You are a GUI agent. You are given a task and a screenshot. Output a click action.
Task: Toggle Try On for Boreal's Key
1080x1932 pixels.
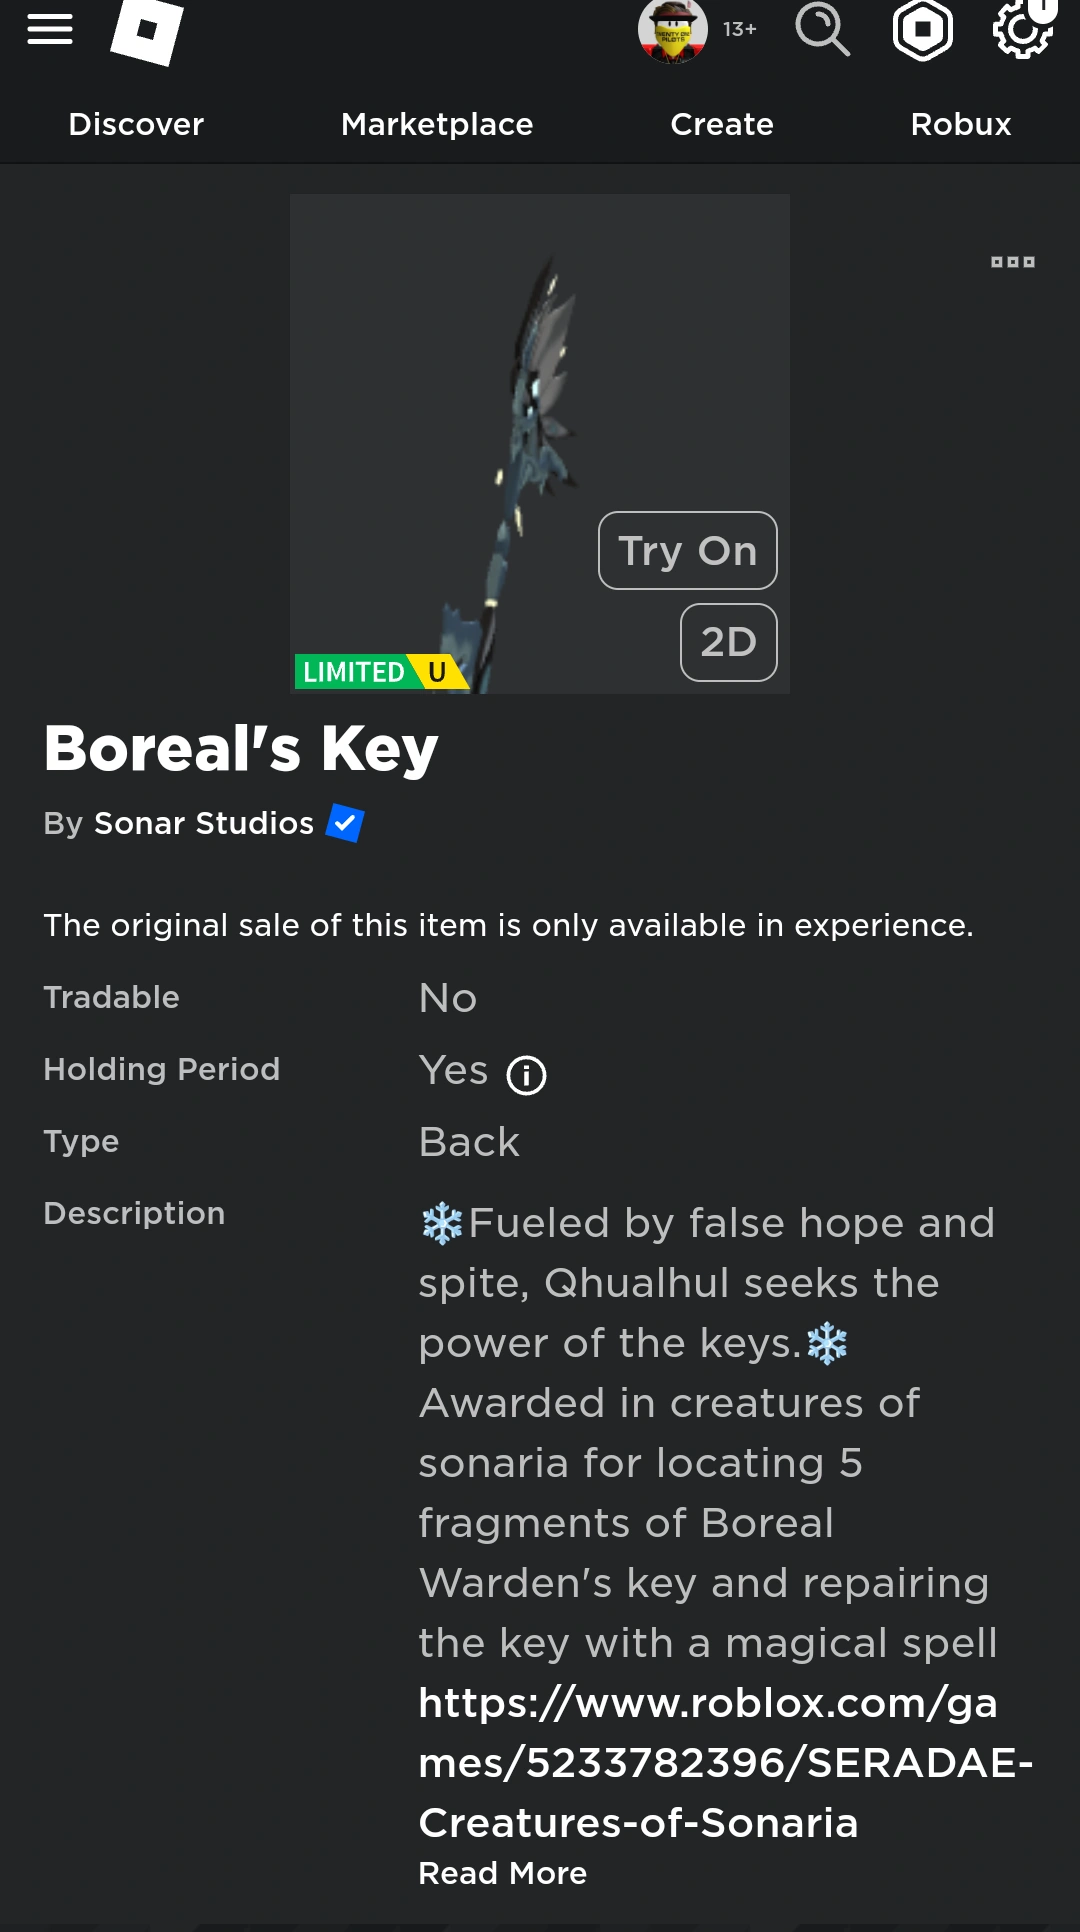click(x=687, y=551)
